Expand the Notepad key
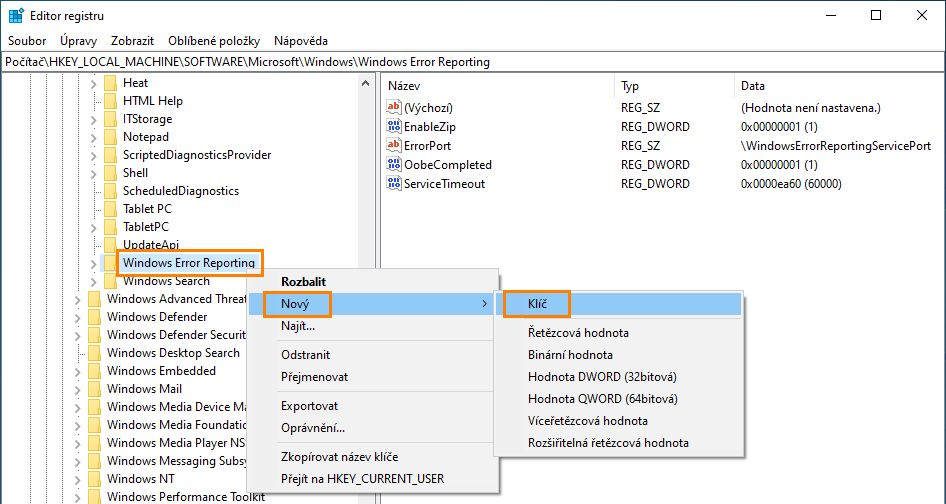The image size is (946, 504). pos(94,138)
